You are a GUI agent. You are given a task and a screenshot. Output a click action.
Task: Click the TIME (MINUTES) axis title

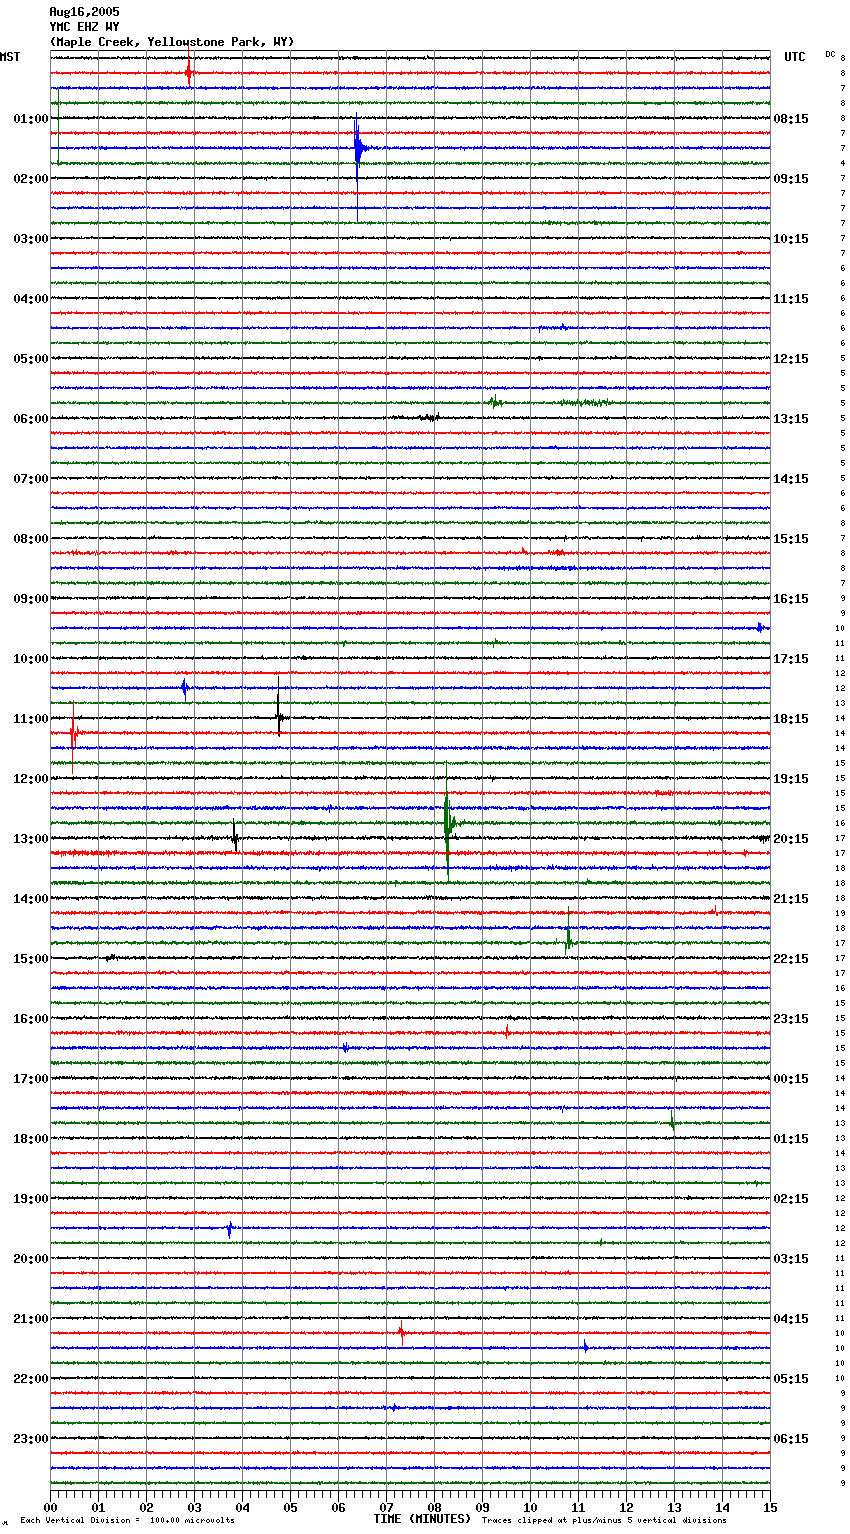[x=422, y=1519]
